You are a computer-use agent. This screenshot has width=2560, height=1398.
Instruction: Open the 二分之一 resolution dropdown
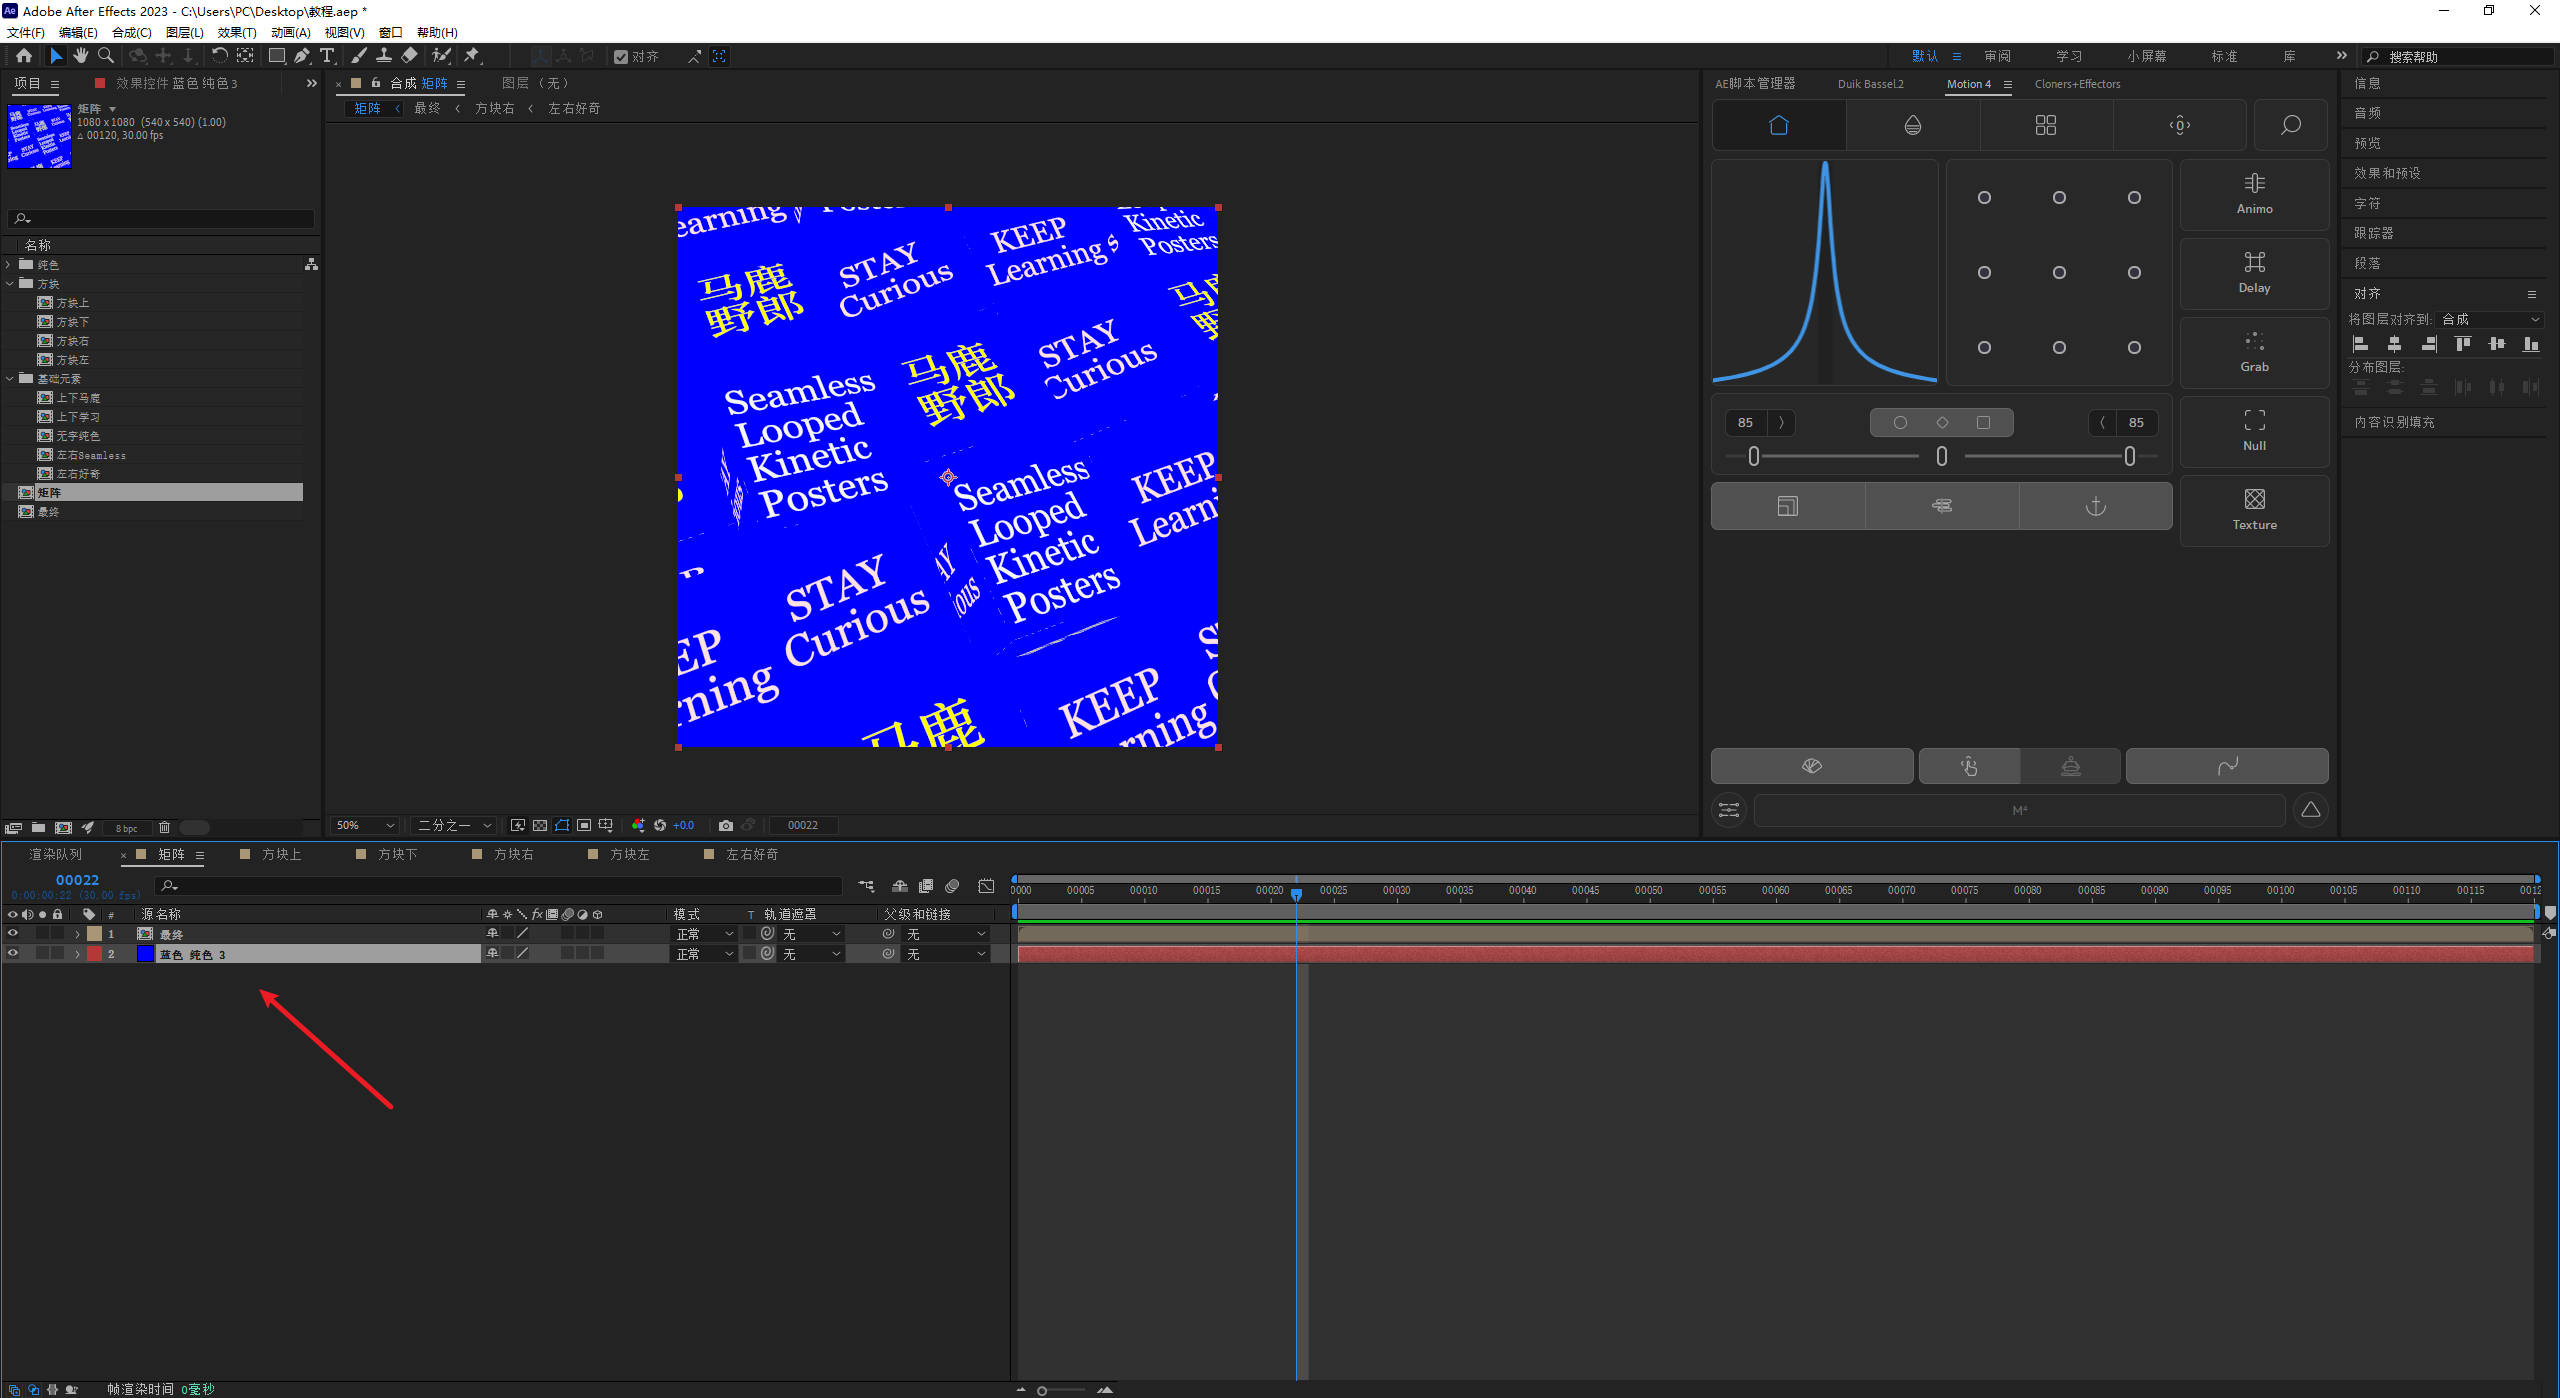[x=455, y=825]
